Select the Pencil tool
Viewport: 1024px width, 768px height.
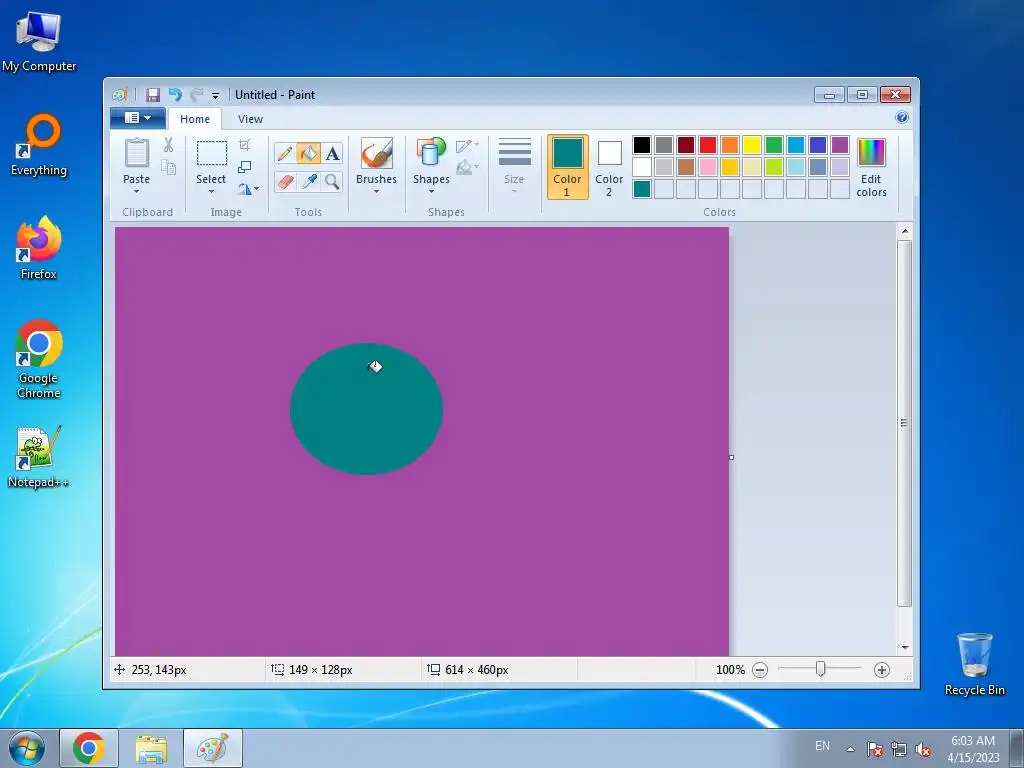[x=285, y=153]
